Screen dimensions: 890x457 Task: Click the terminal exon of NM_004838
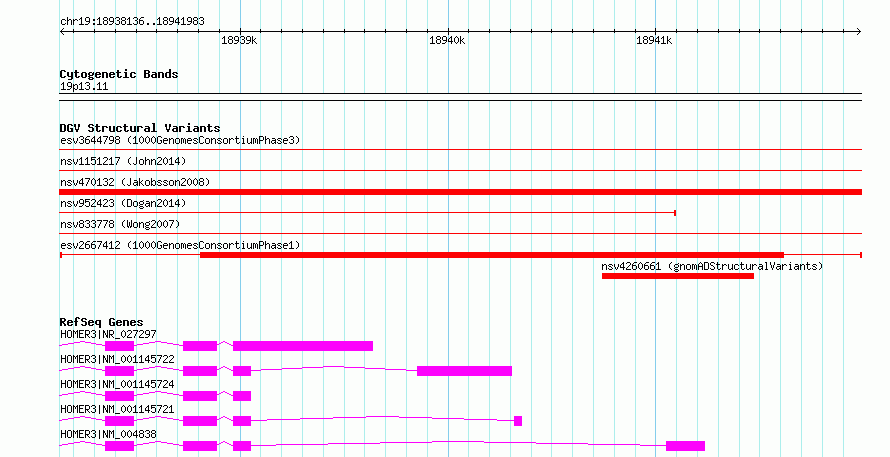(x=685, y=446)
